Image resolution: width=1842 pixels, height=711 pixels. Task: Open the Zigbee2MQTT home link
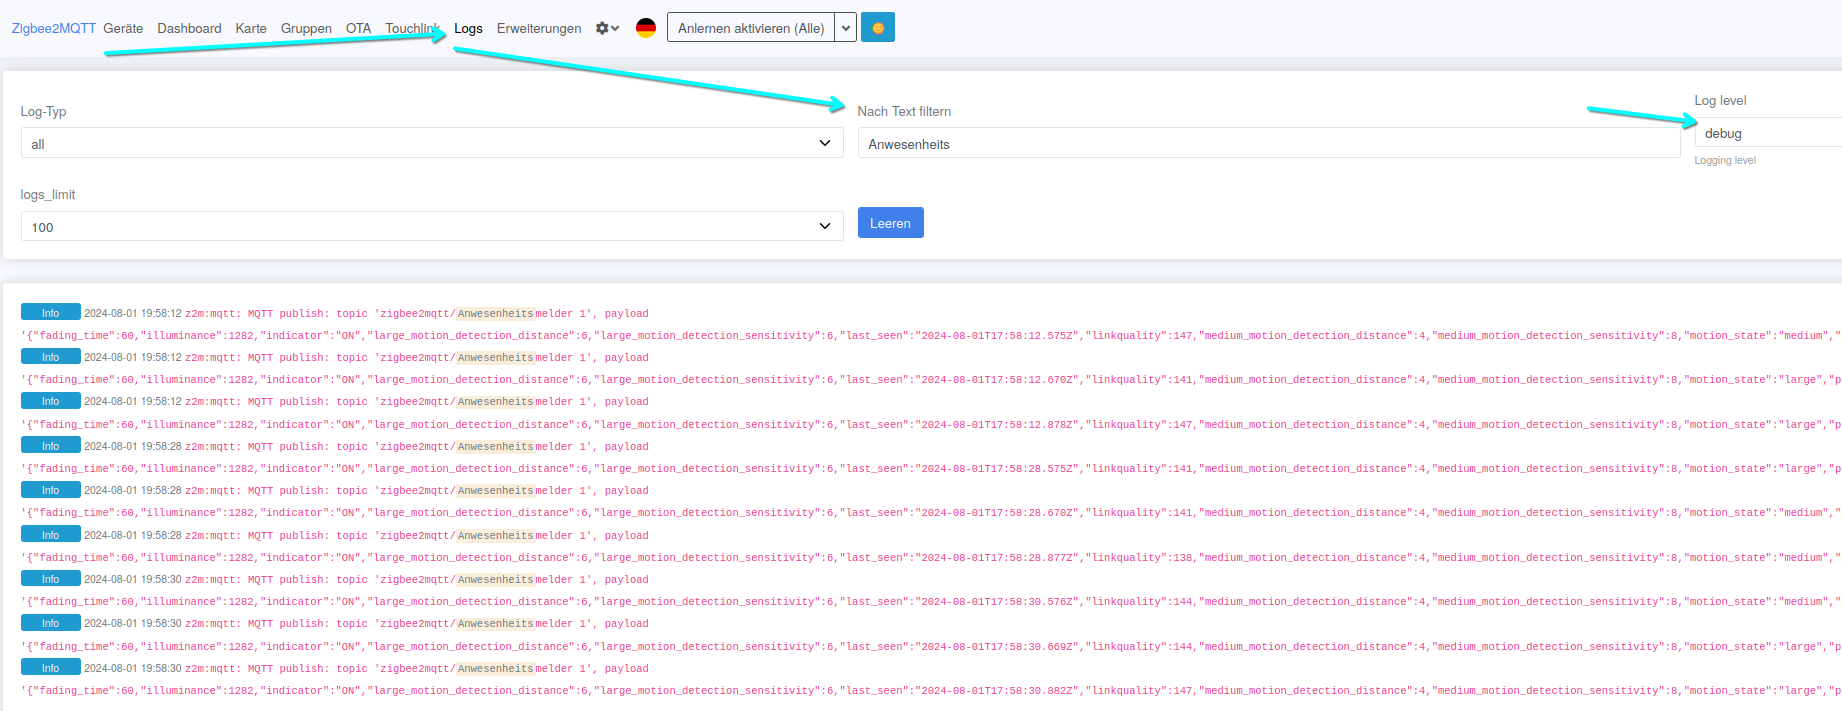tap(53, 28)
